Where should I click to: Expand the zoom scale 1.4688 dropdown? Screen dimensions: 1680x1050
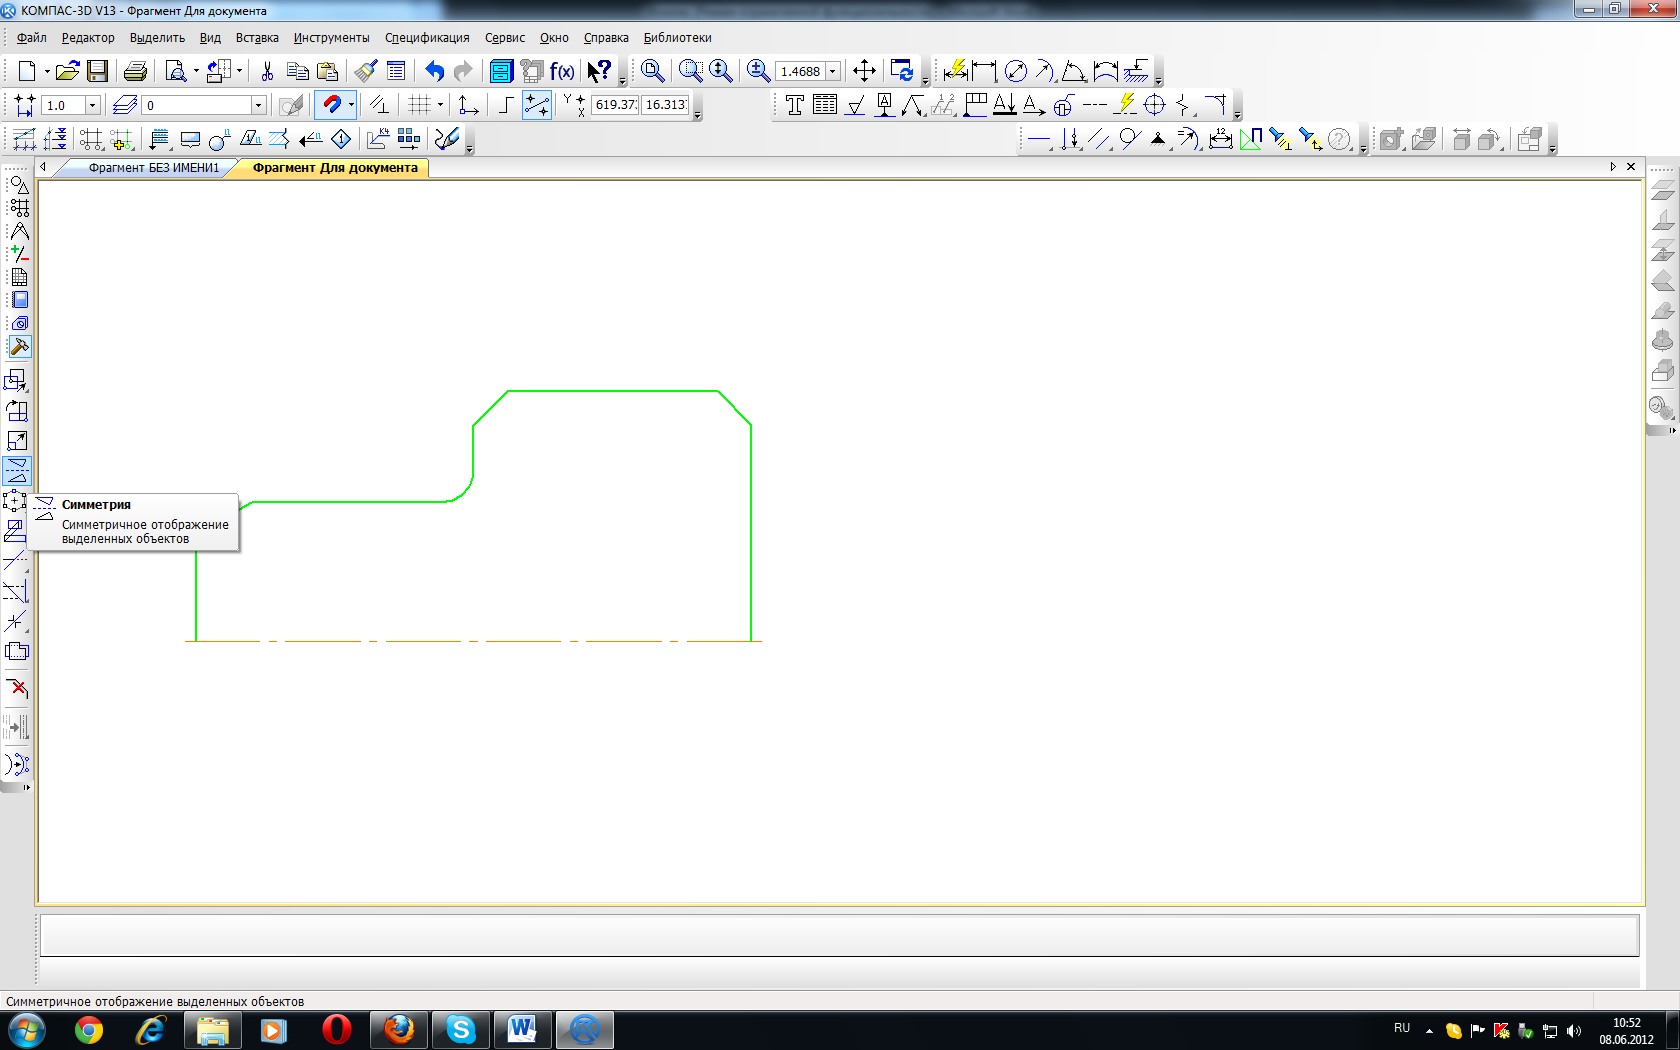pyautogui.click(x=832, y=71)
